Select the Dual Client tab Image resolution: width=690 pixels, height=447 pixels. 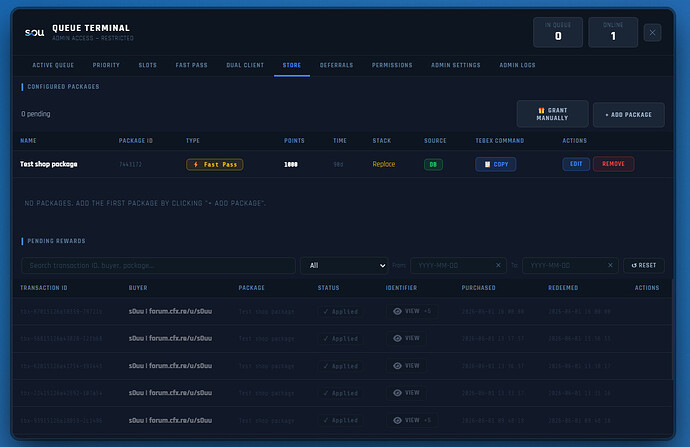245,65
